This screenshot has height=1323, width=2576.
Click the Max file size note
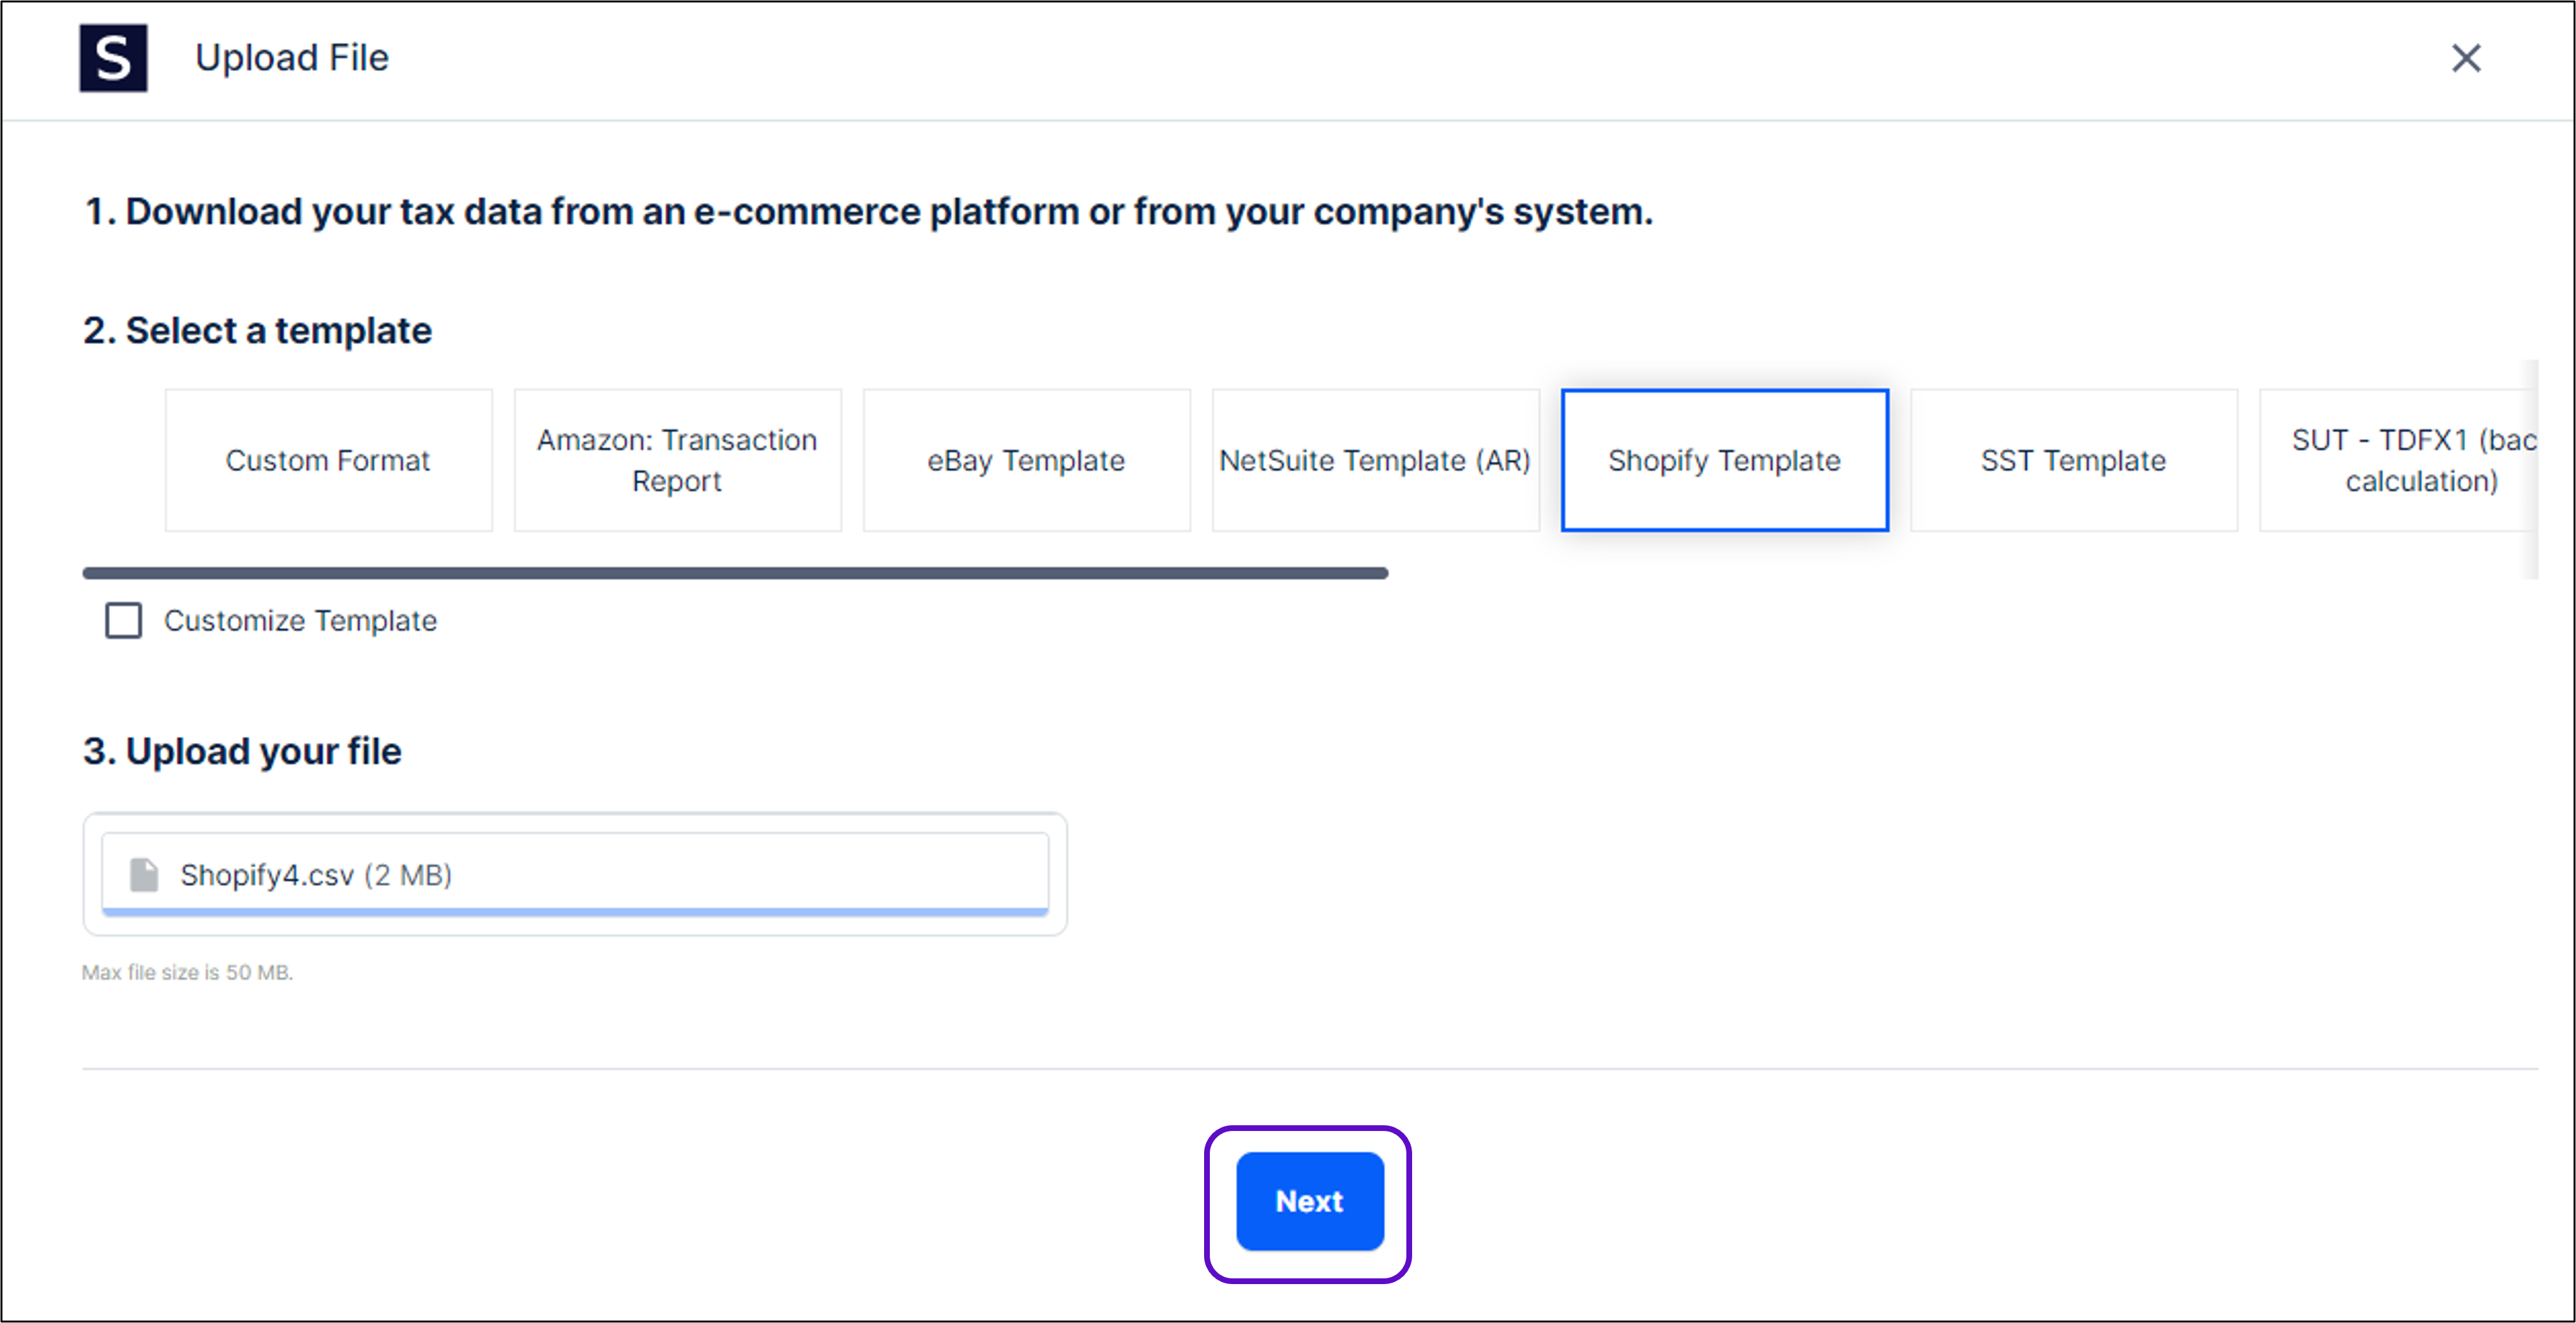point(187,972)
